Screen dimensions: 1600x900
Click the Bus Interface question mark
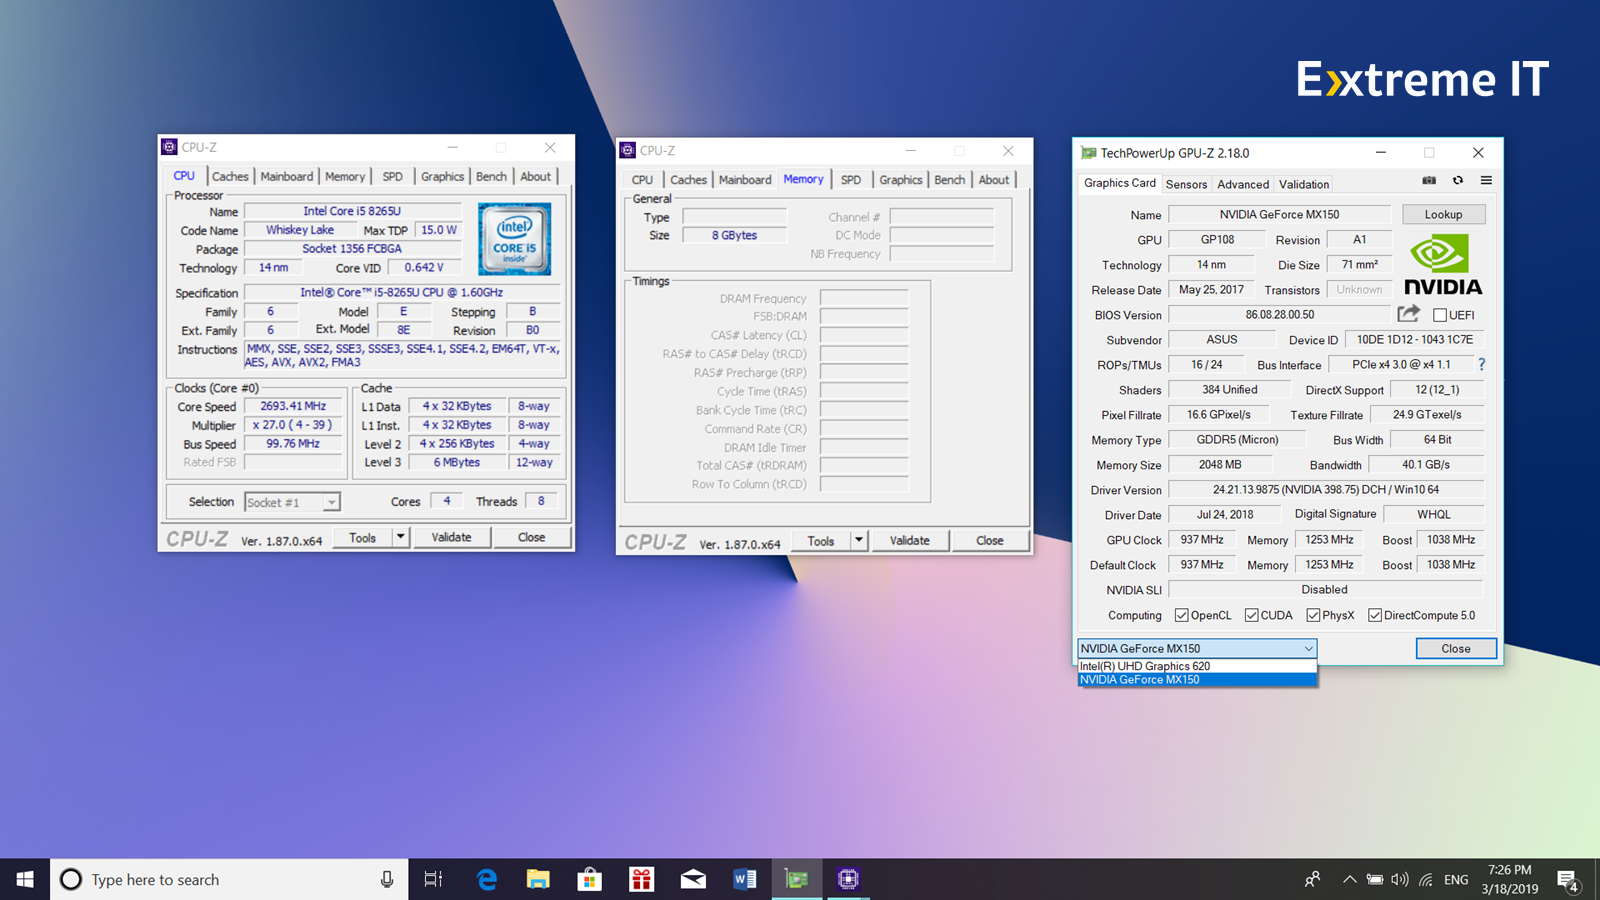click(x=1482, y=364)
